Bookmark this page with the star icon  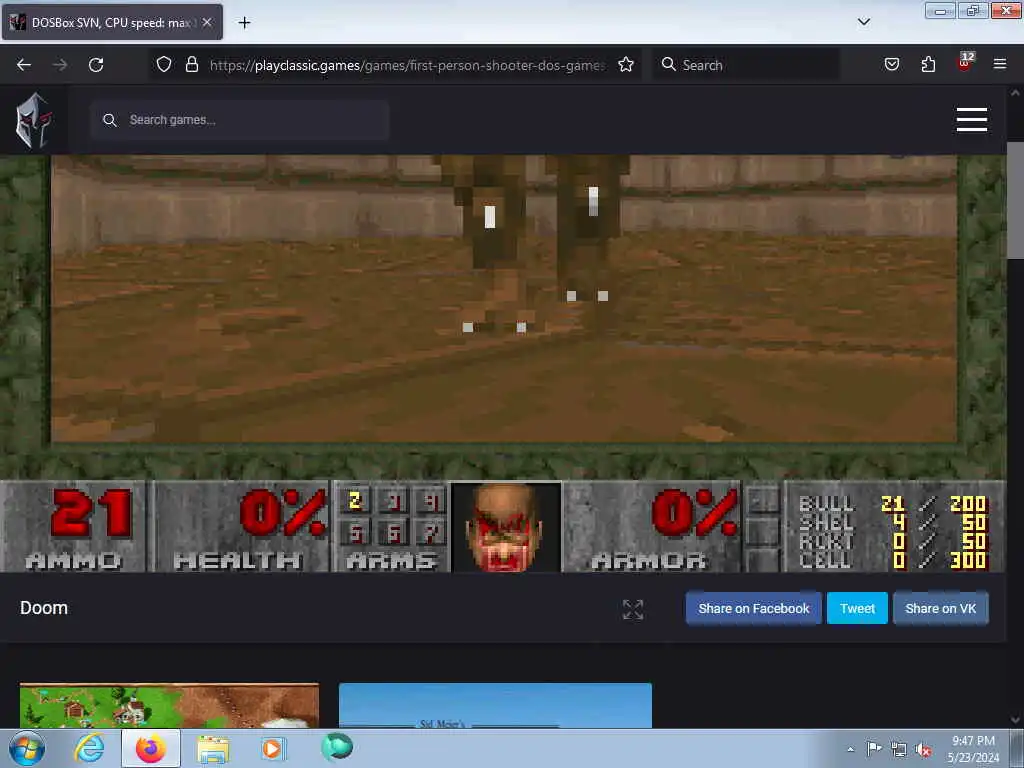[626, 64]
